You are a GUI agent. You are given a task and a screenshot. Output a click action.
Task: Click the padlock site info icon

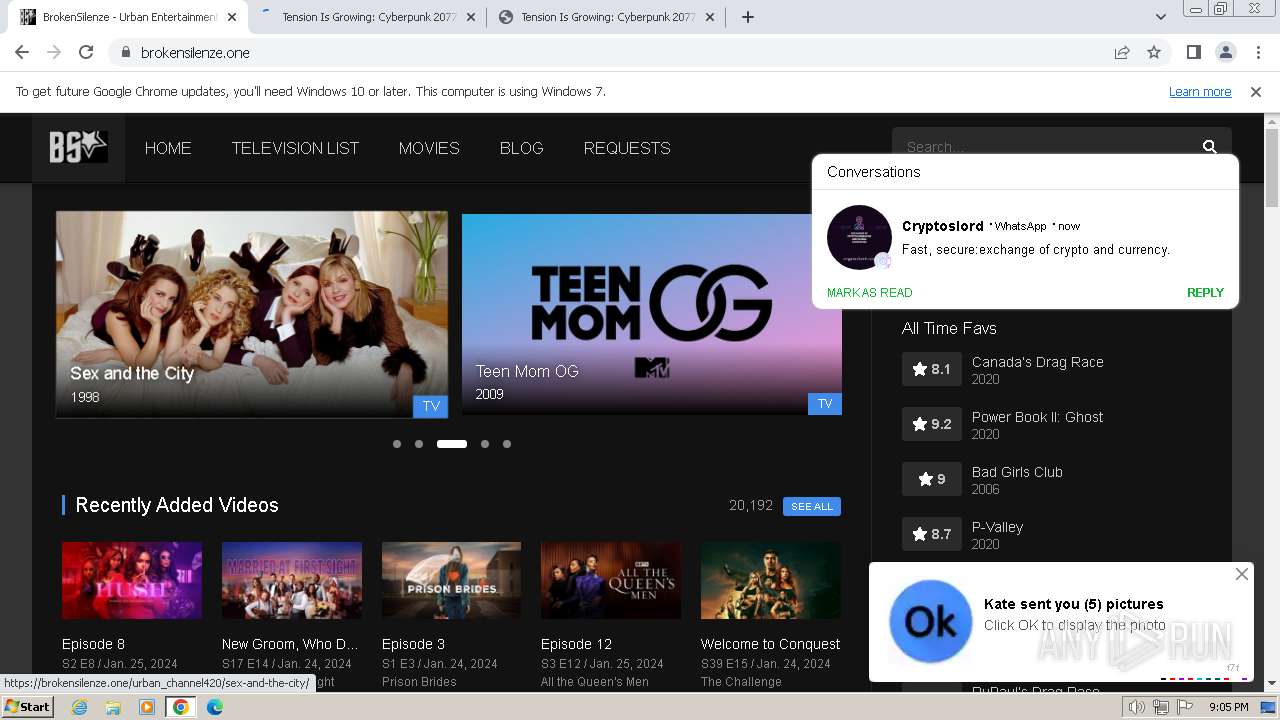125,52
